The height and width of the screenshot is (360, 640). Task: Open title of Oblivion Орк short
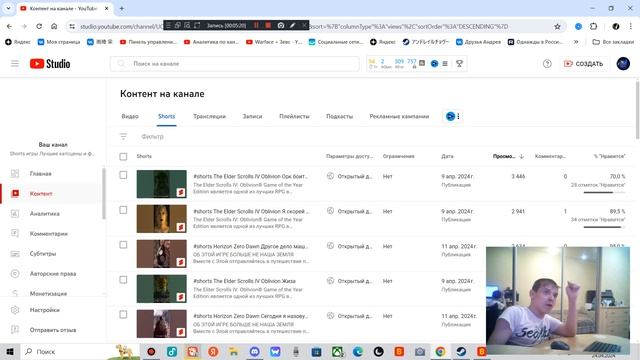click(x=250, y=176)
